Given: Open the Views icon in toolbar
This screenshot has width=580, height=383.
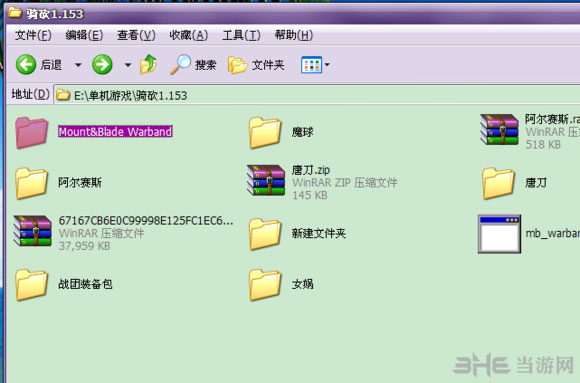Looking at the screenshot, I should coord(311,65).
